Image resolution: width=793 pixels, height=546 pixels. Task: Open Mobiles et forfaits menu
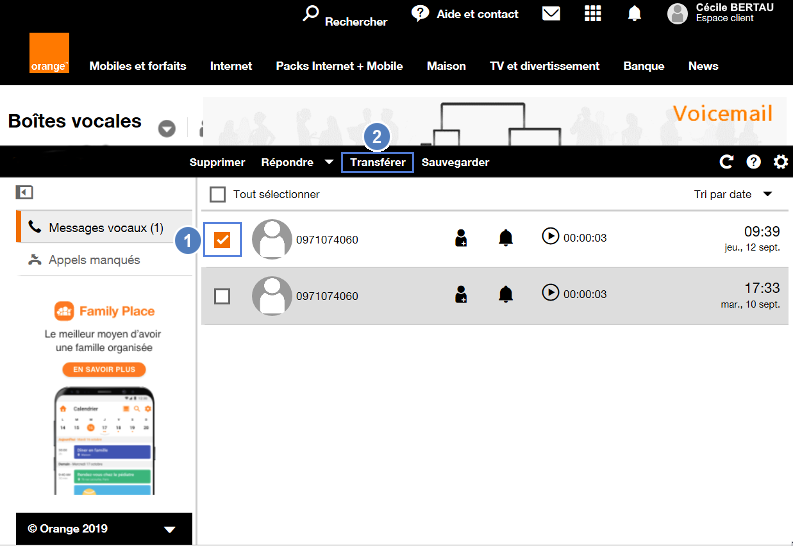coord(138,66)
